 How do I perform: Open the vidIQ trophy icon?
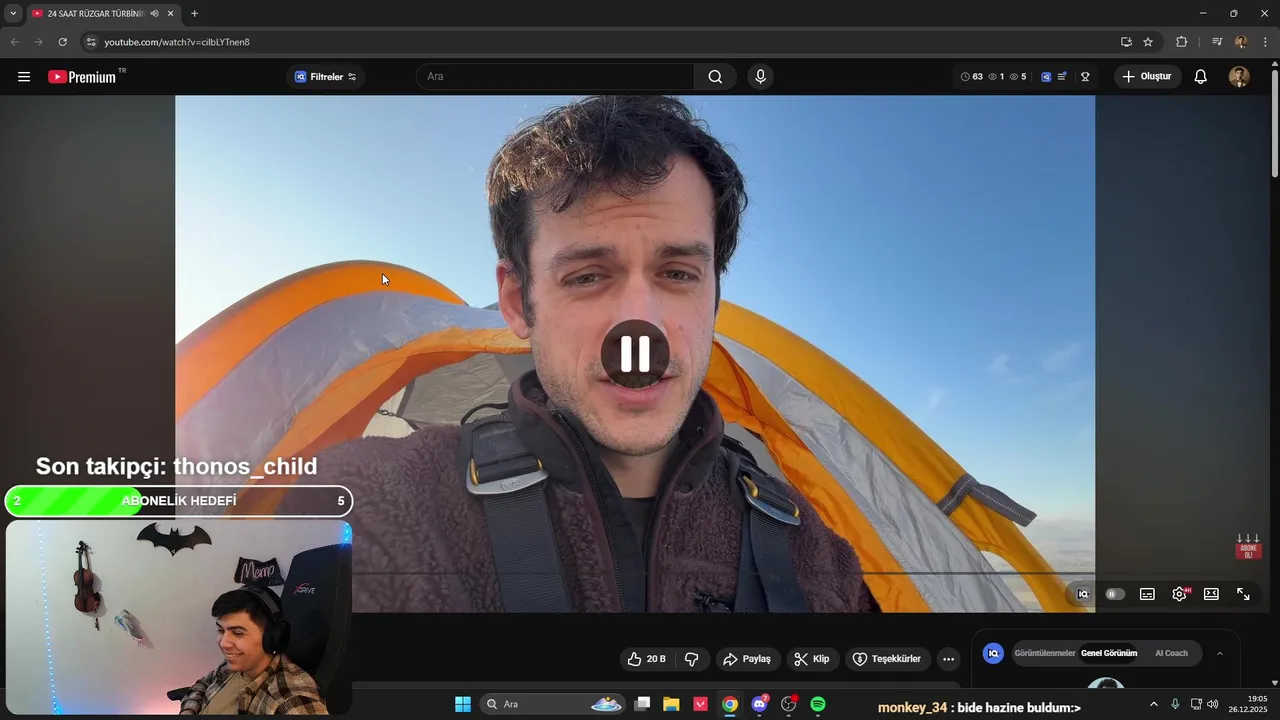[1085, 77]
